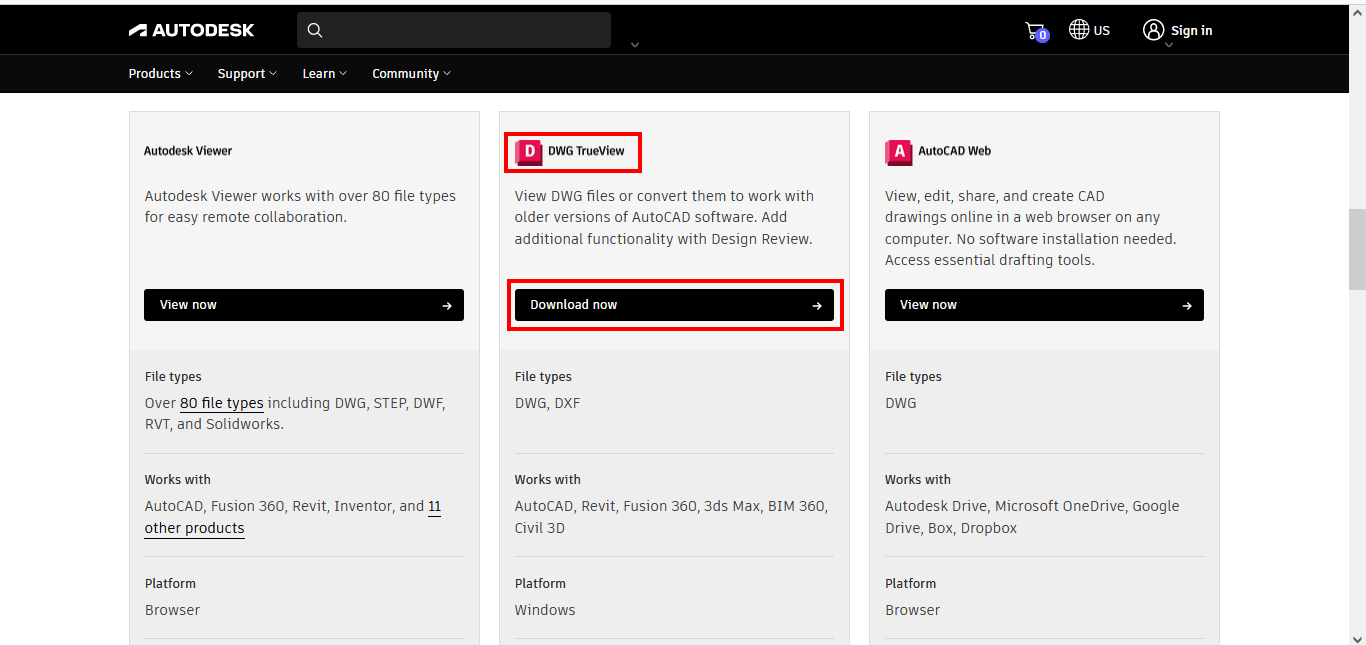Expand the chevron beside the search box
This screenshot has width=1366, height=645.
coord(634,44)
